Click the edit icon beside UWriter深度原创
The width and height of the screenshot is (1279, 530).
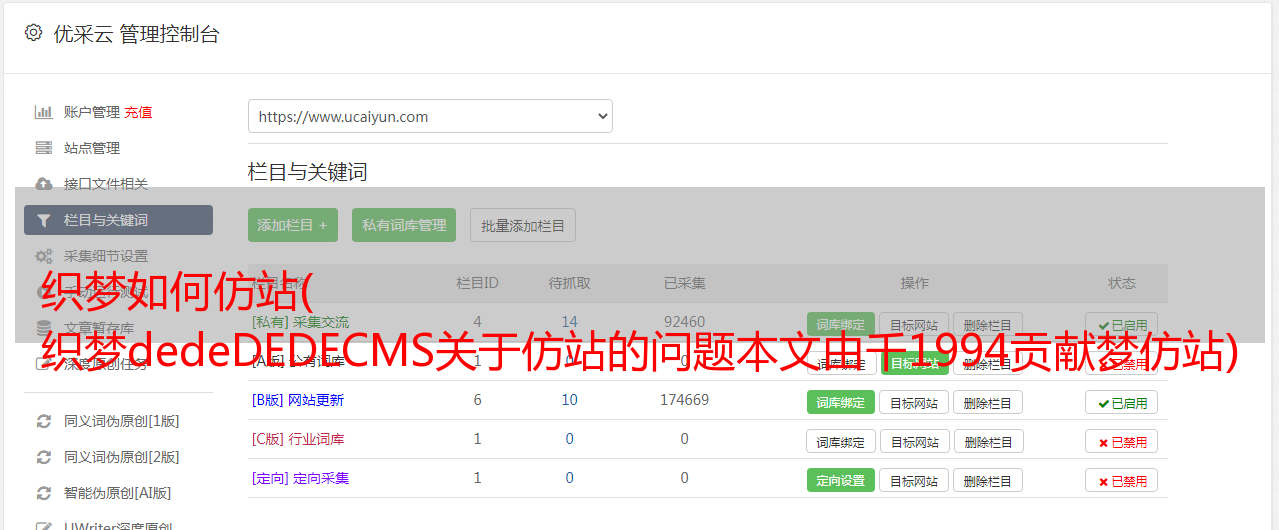(43, 525)
